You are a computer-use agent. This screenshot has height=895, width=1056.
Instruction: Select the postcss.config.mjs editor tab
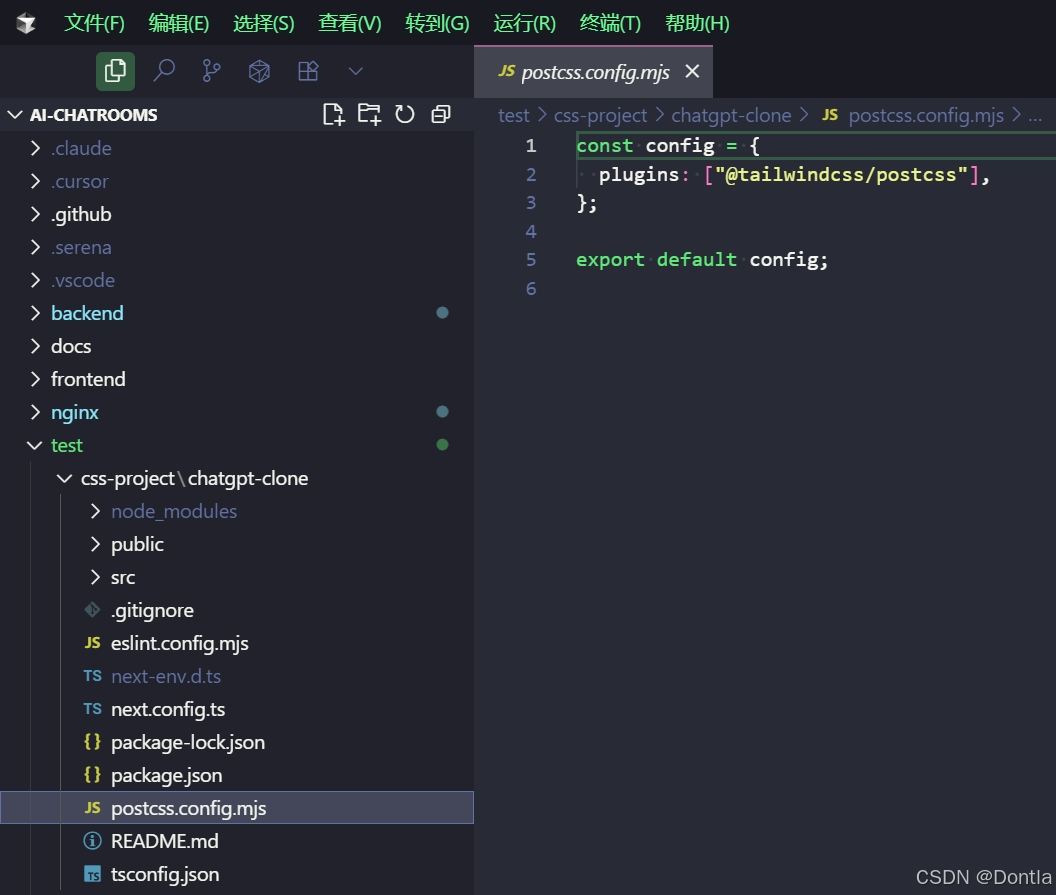pyautogui.click(x=593, y=72)
